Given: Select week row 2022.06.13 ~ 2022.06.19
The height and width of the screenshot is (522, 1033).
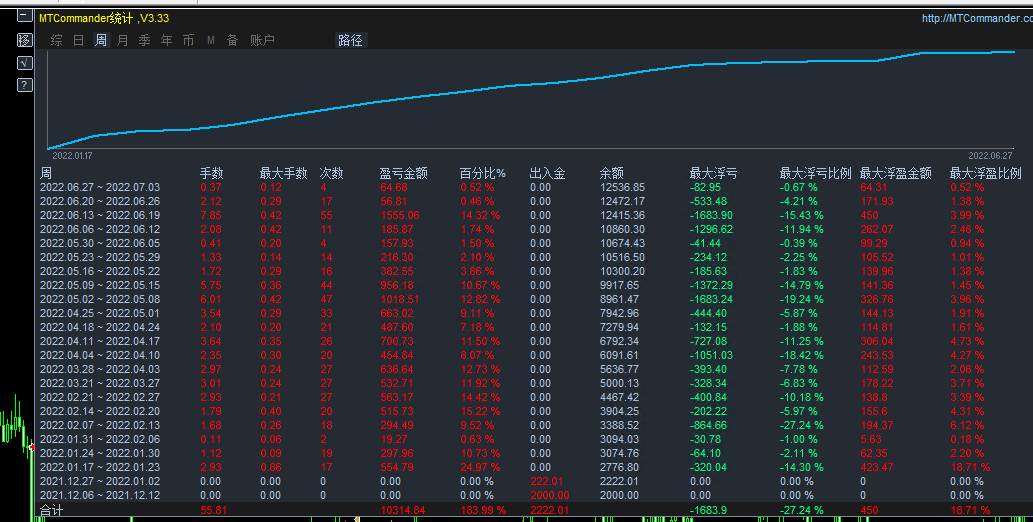Looking at the screenshot, I should (99, 215).
